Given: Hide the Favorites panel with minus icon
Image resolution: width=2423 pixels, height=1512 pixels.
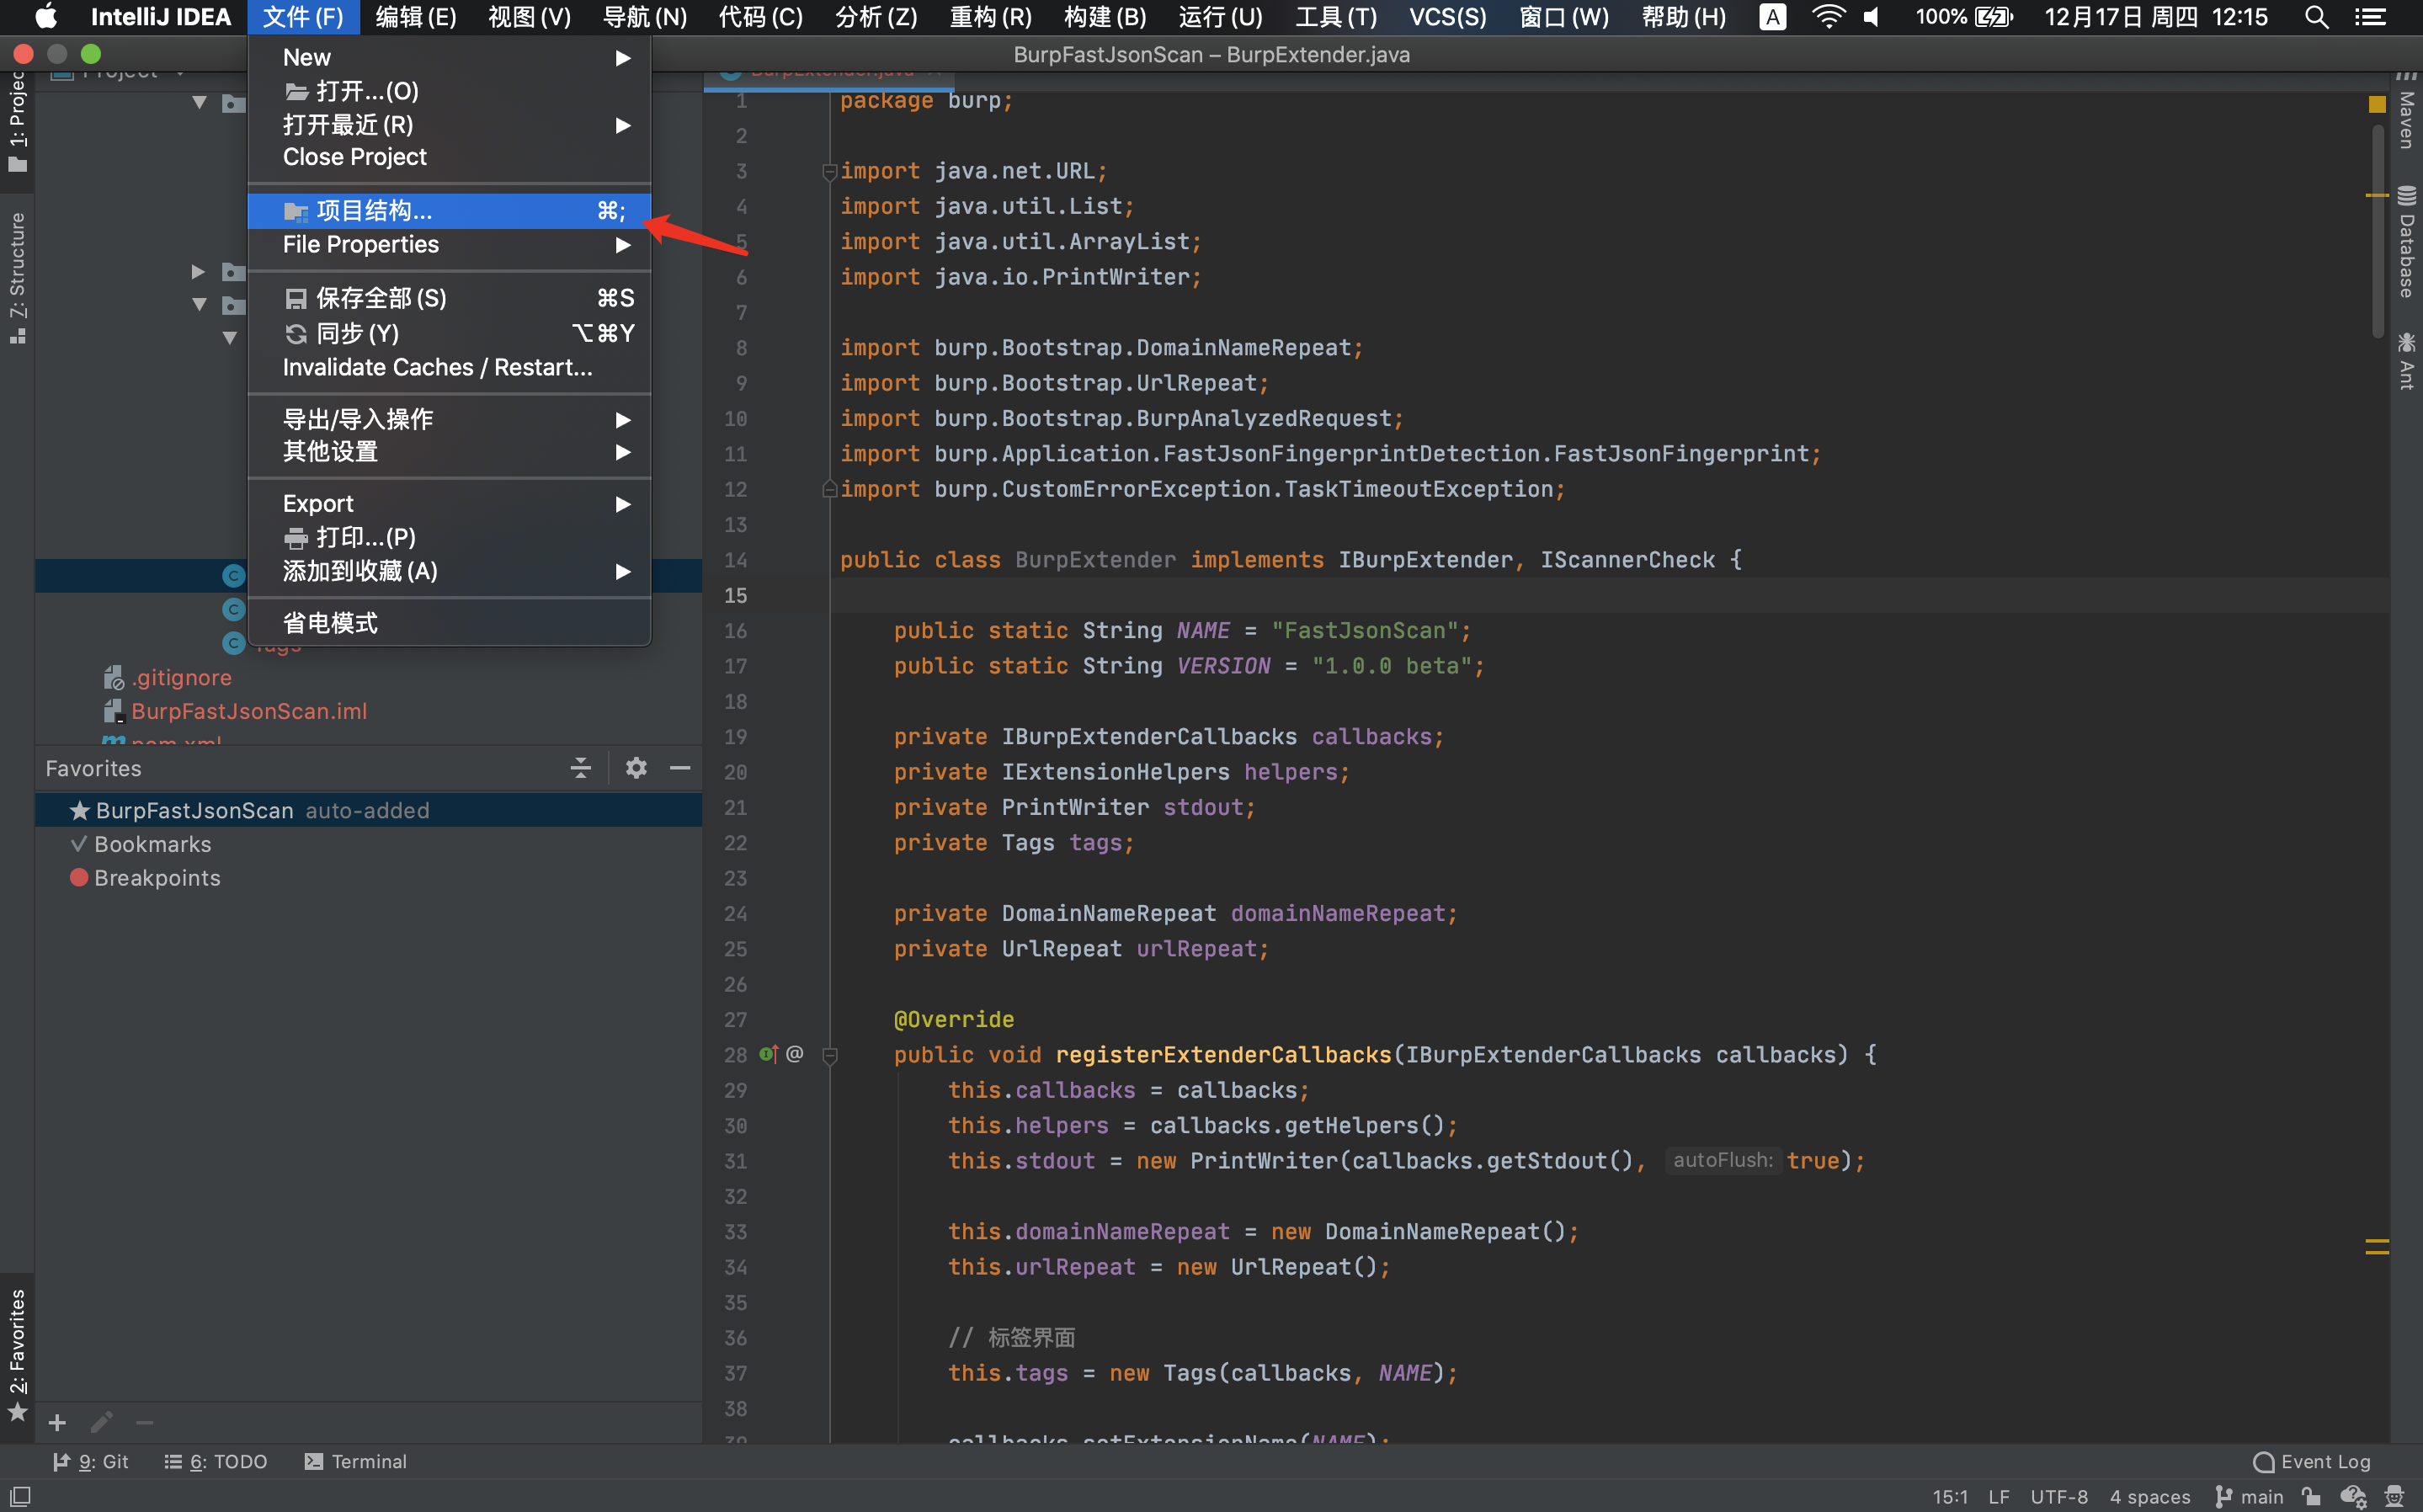Looking at the screenshot, I should [x=680, y=768].
